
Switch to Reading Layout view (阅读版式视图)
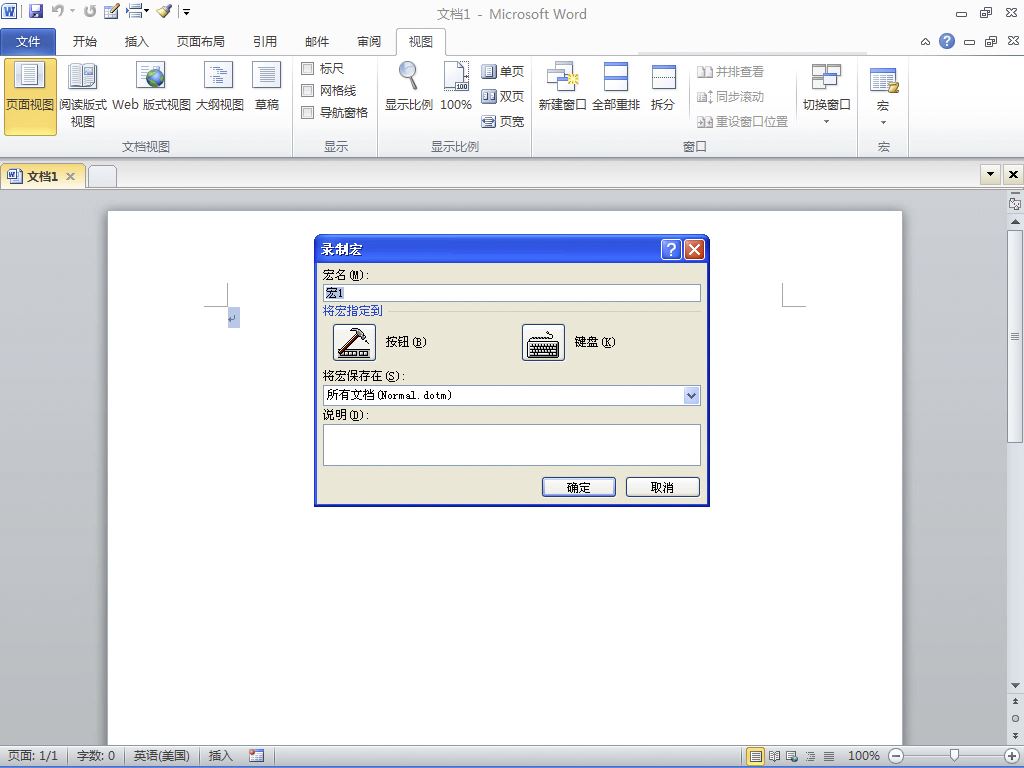[x=82, y=96]
